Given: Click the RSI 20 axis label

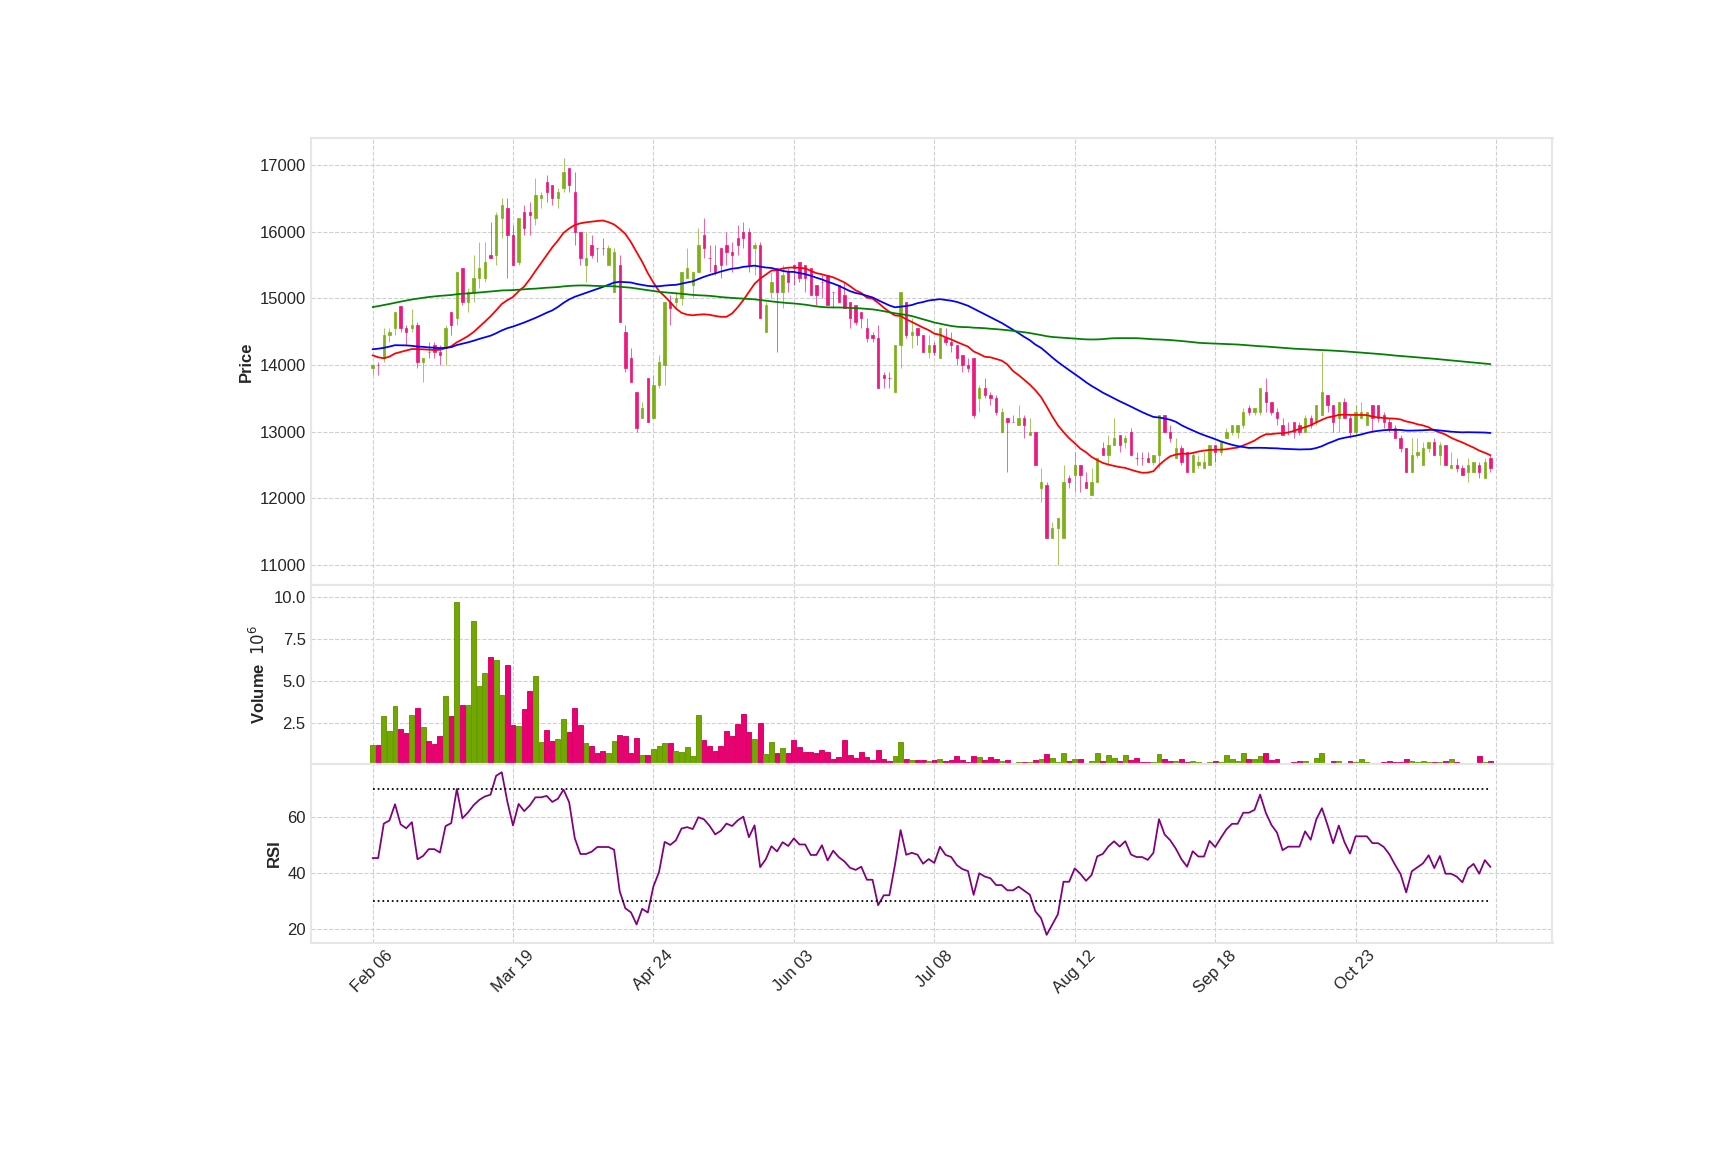Looking at the screenshot, I should pos(296,930).
